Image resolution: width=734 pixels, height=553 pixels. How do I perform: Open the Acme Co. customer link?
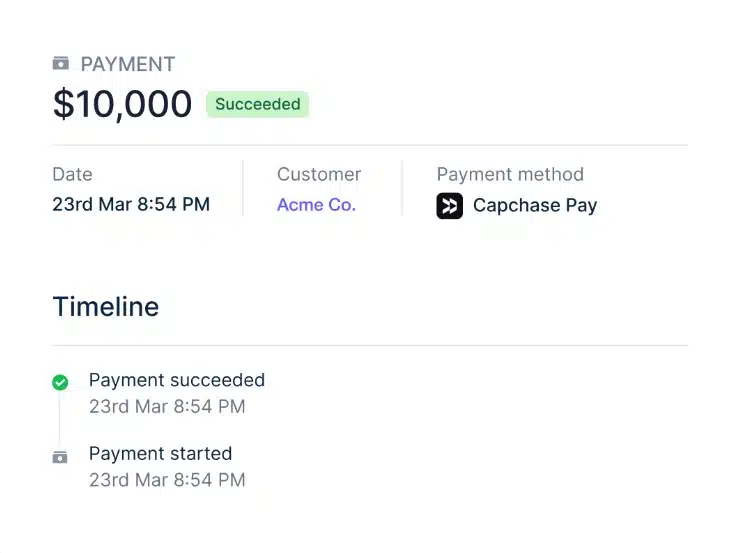pos(316,205)
